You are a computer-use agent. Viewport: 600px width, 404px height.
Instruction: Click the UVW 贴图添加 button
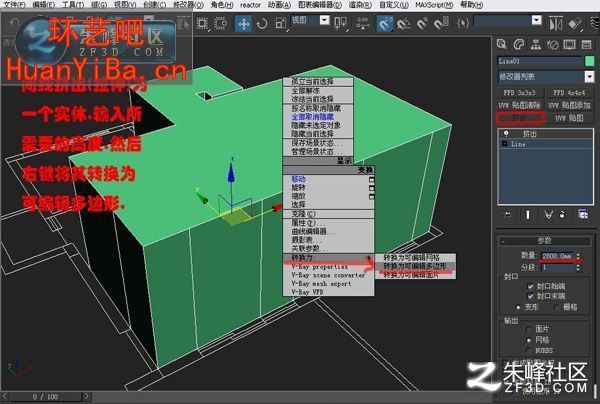[569, 105]
